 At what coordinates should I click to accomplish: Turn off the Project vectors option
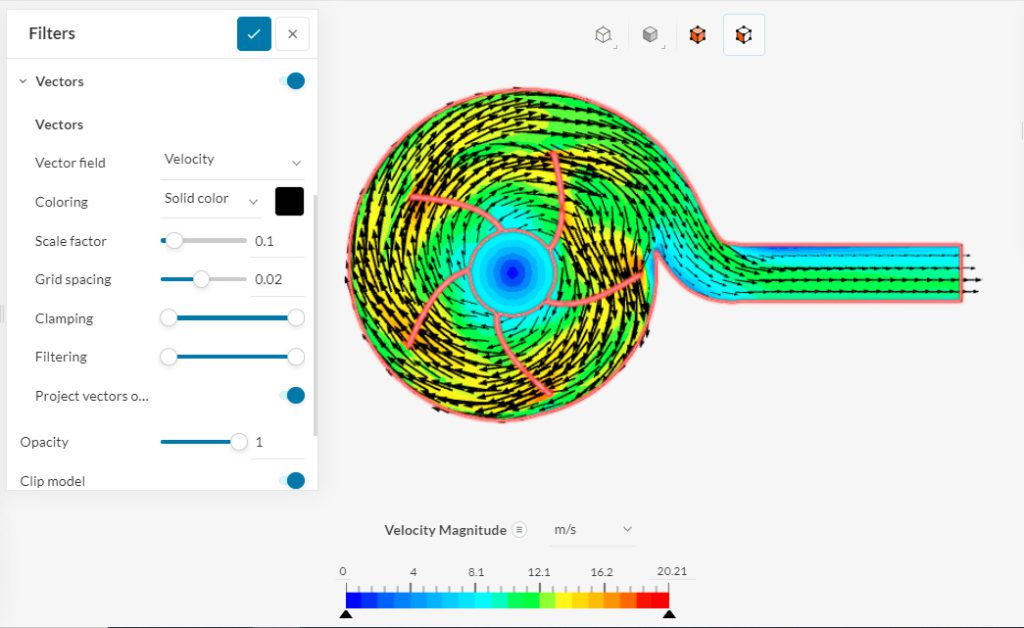pos(293,395)
